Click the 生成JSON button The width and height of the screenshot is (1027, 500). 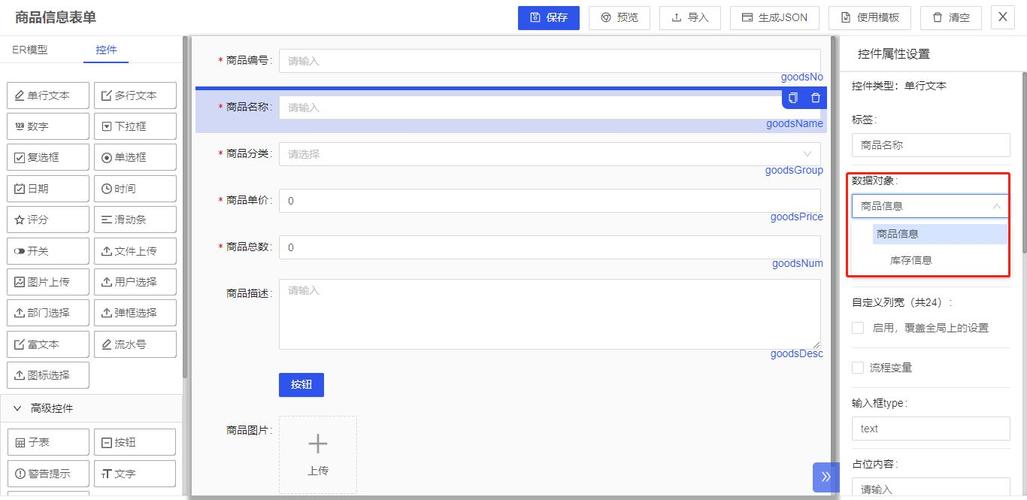click(x=775, y=18)
